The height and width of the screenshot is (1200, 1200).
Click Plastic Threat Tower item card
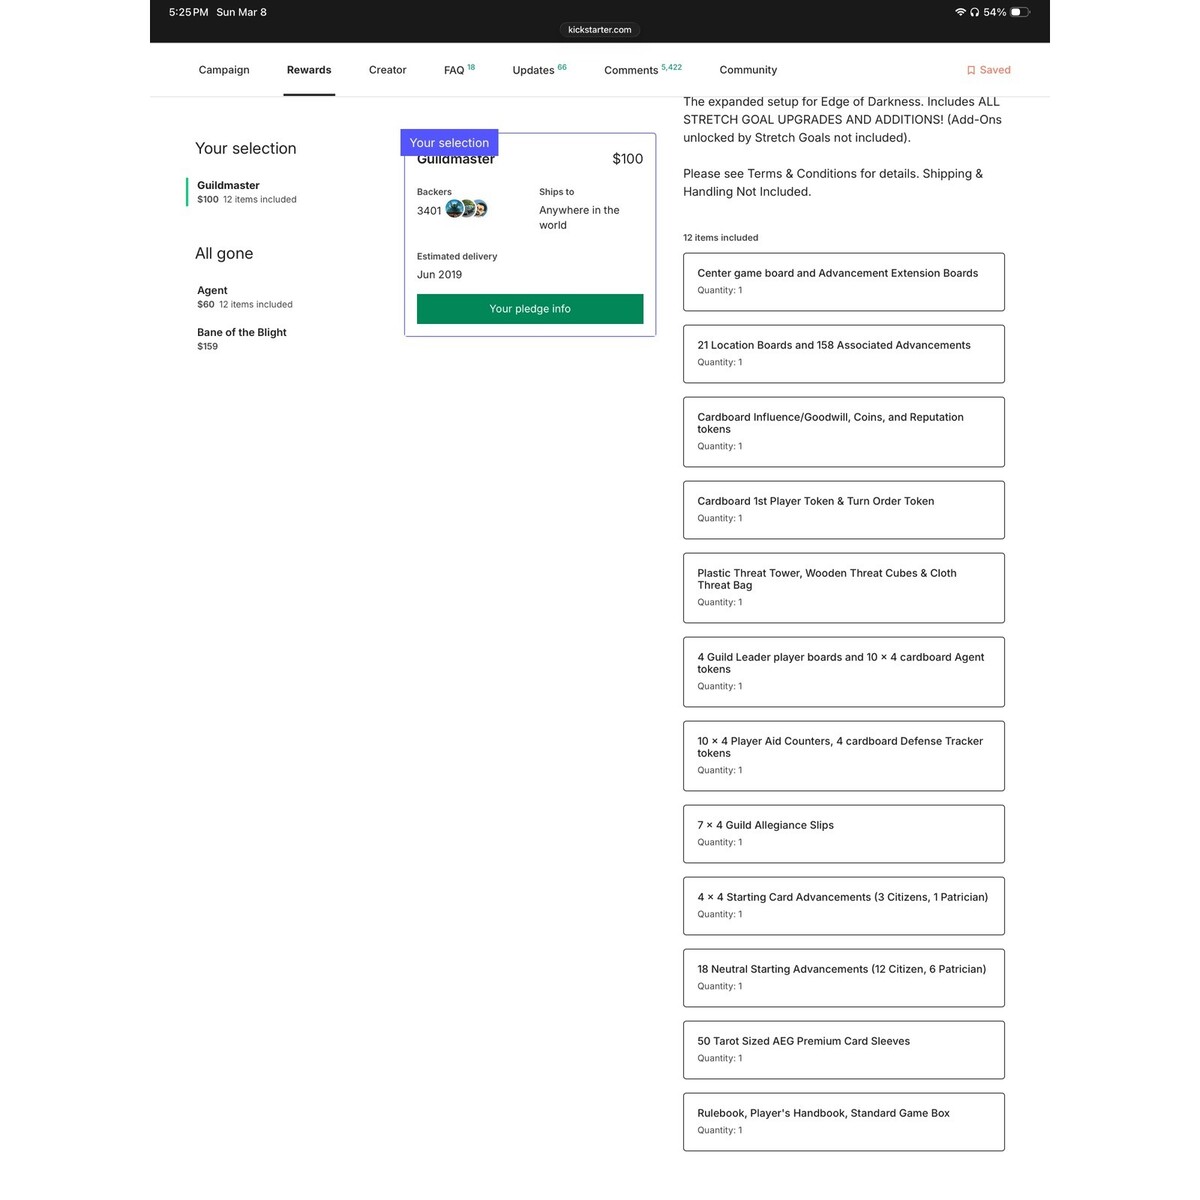coord(844,588)
